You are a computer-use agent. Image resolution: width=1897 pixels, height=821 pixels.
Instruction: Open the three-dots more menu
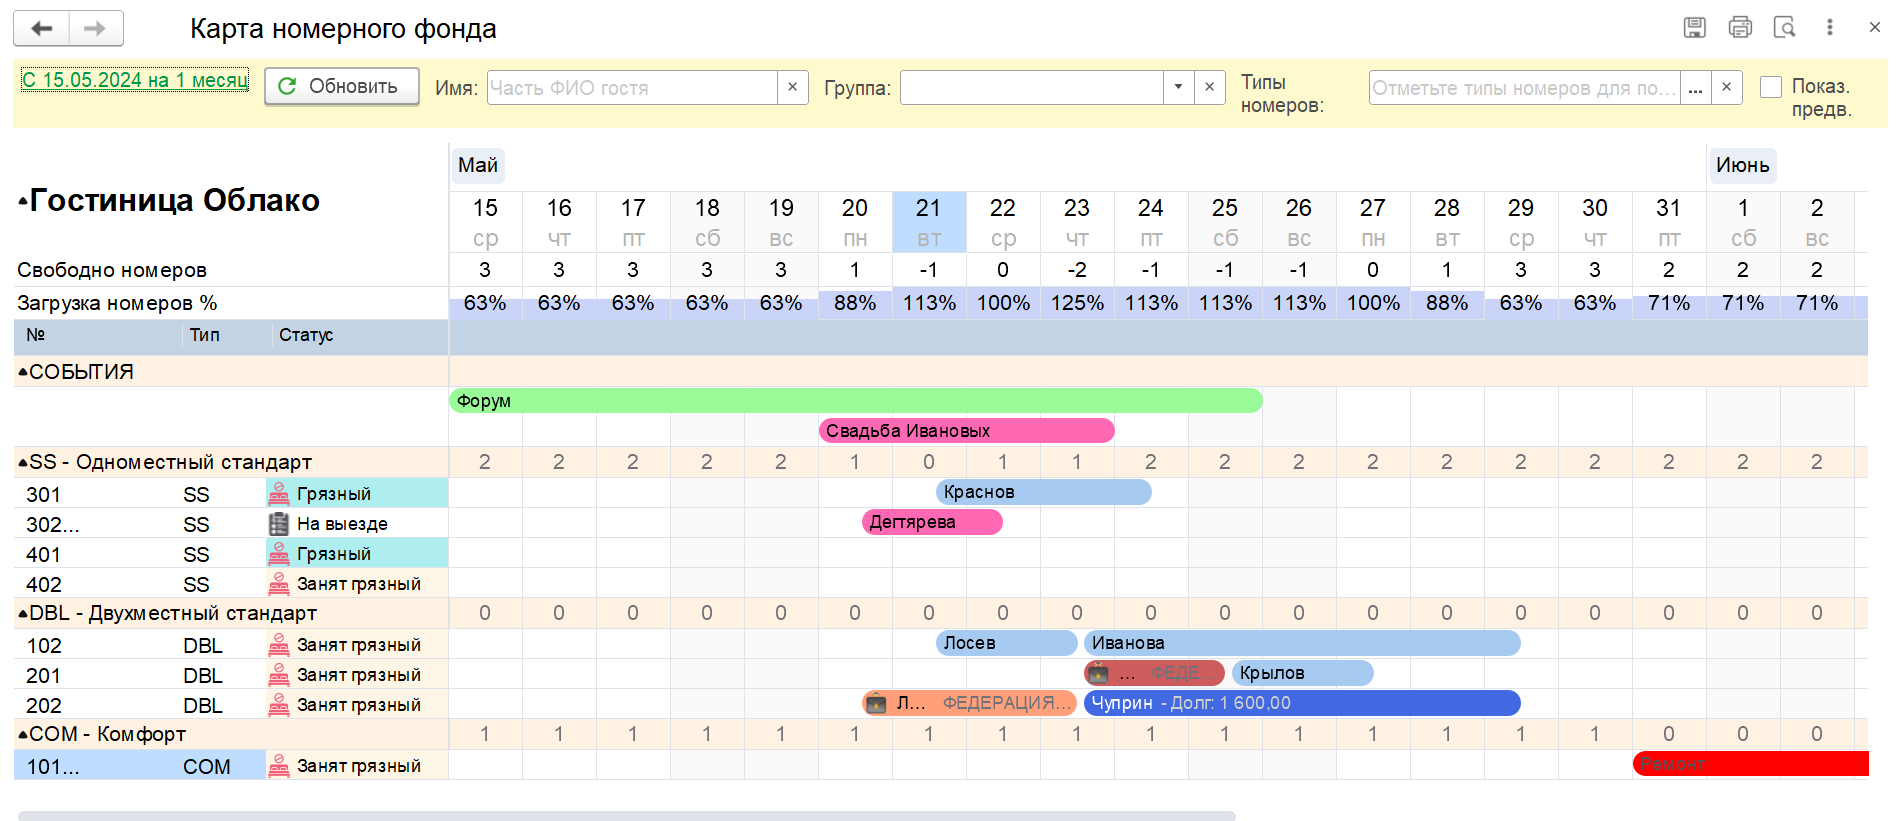[x=1830, y=28]
